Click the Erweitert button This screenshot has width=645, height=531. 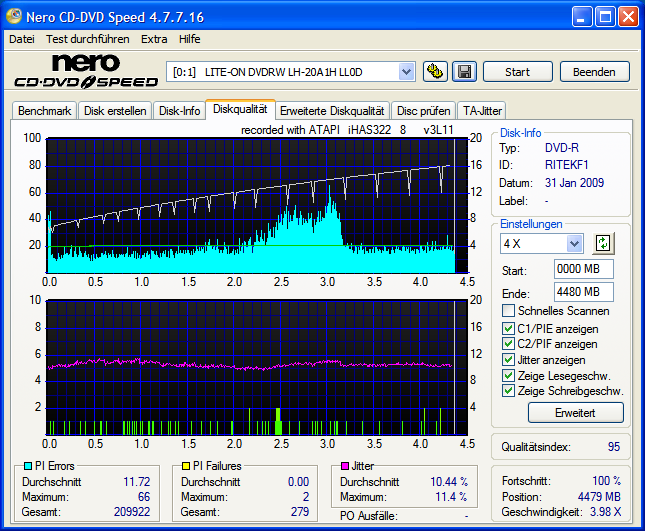[575, 413]
